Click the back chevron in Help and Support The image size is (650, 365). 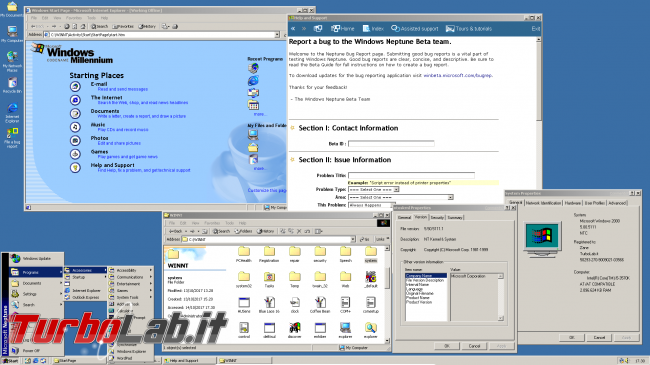pyautogui.click(x=293, y=29)
